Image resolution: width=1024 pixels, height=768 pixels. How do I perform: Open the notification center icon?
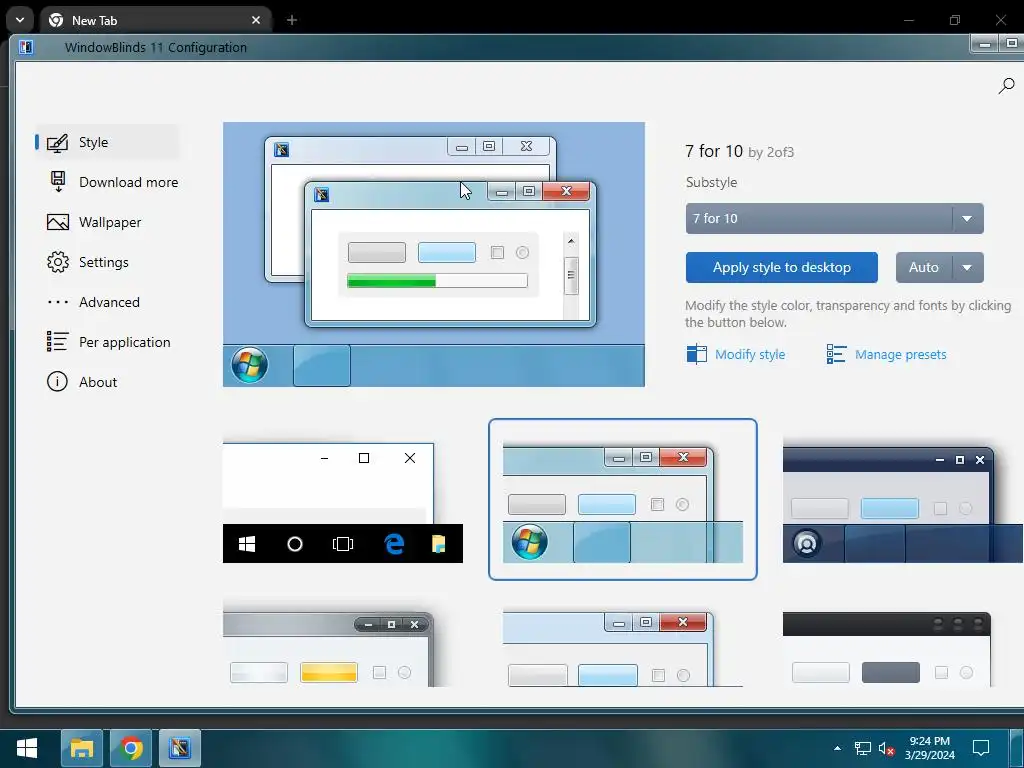click(x=981, y=748)
